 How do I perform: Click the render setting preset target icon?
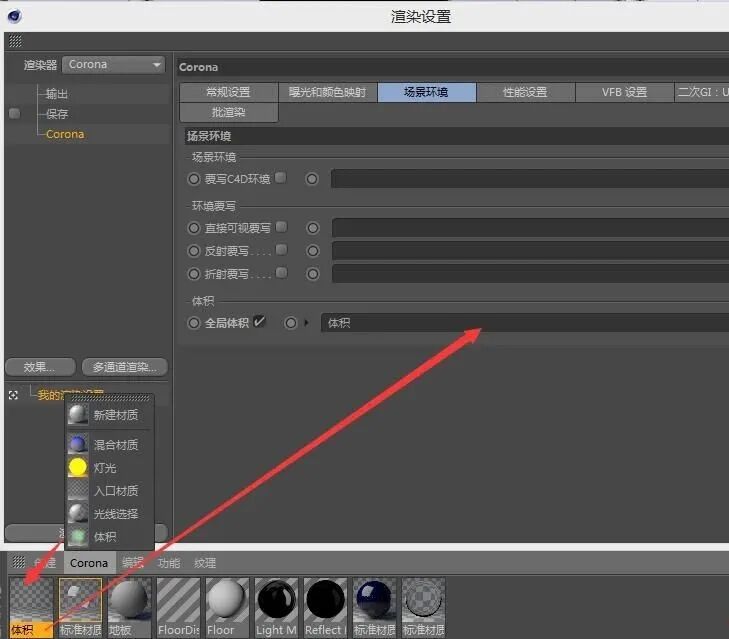pos(13,395)
